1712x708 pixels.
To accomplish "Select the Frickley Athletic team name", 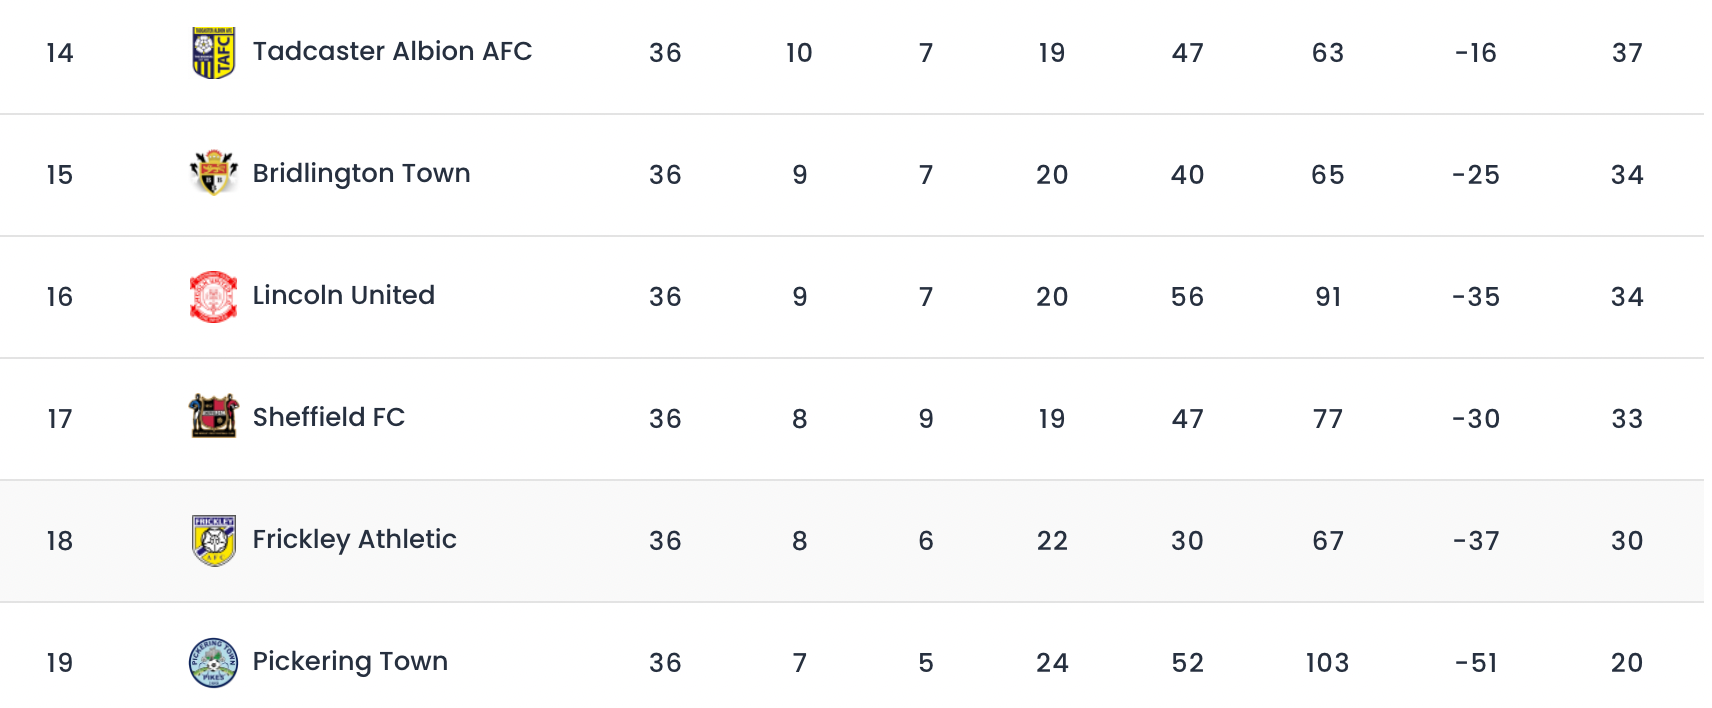I will tap(354, 539).
